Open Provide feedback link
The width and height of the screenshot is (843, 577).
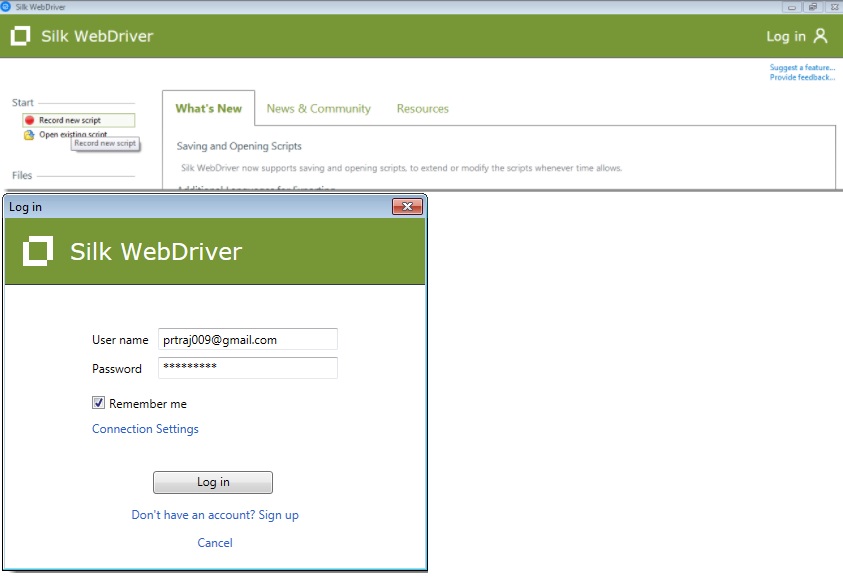802,77
